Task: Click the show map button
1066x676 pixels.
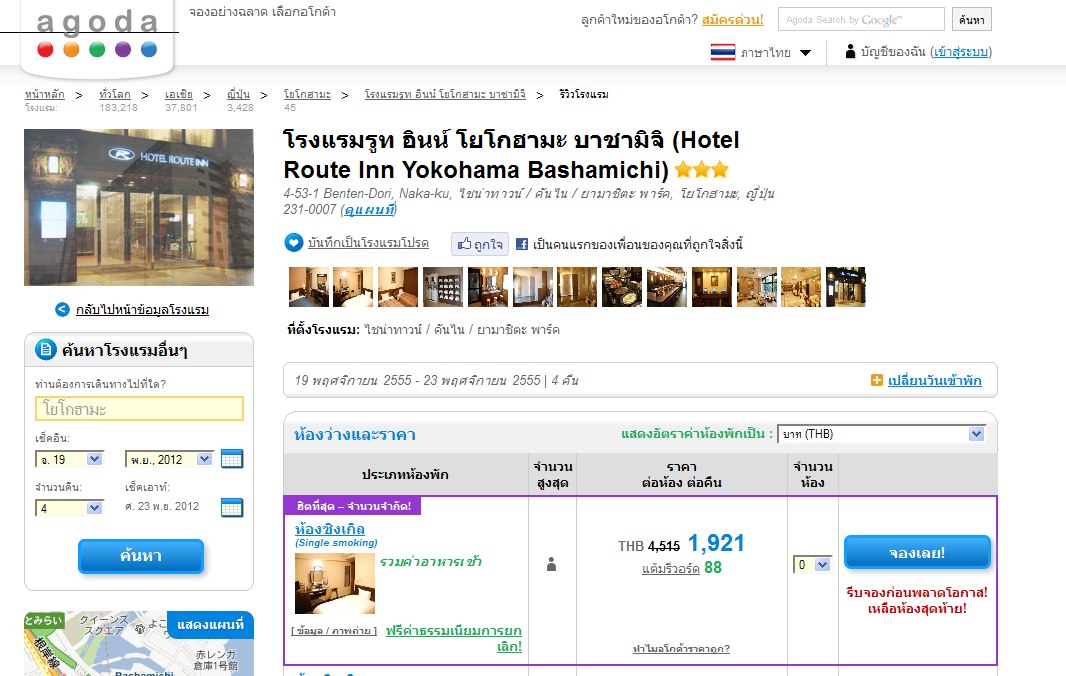Action: point(210,624)
